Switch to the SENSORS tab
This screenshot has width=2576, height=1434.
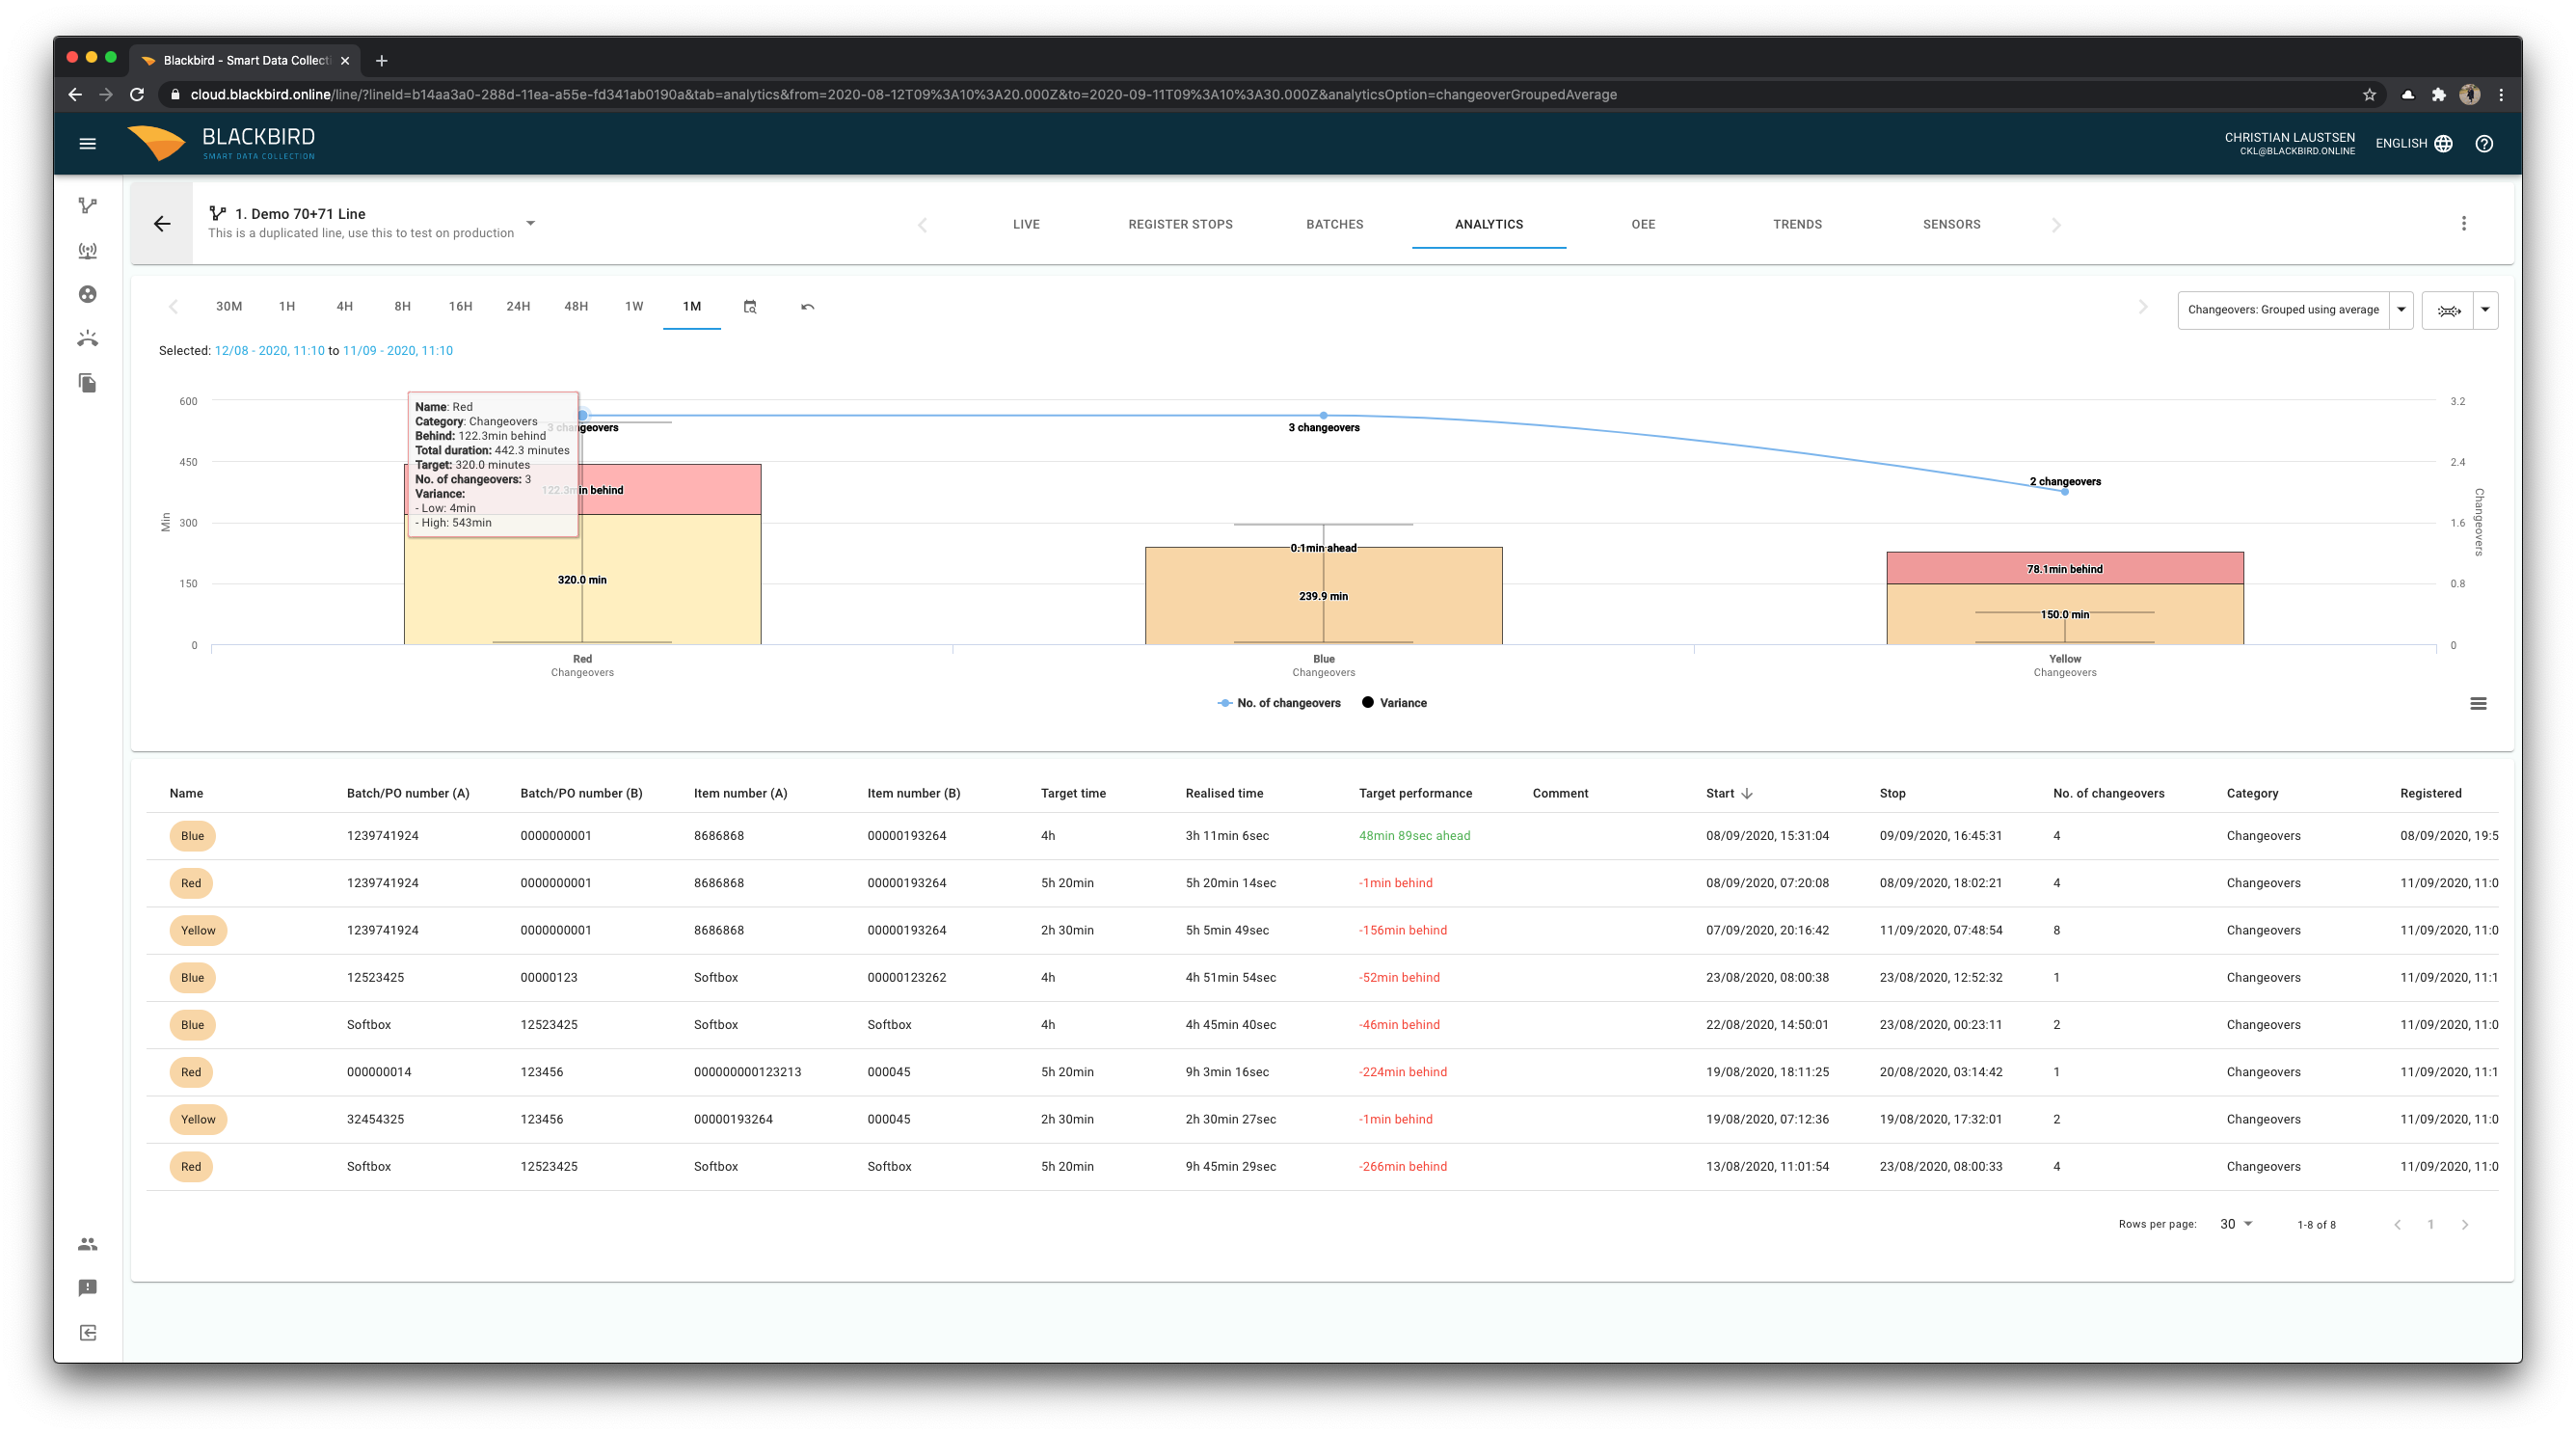pos(1951,224)
